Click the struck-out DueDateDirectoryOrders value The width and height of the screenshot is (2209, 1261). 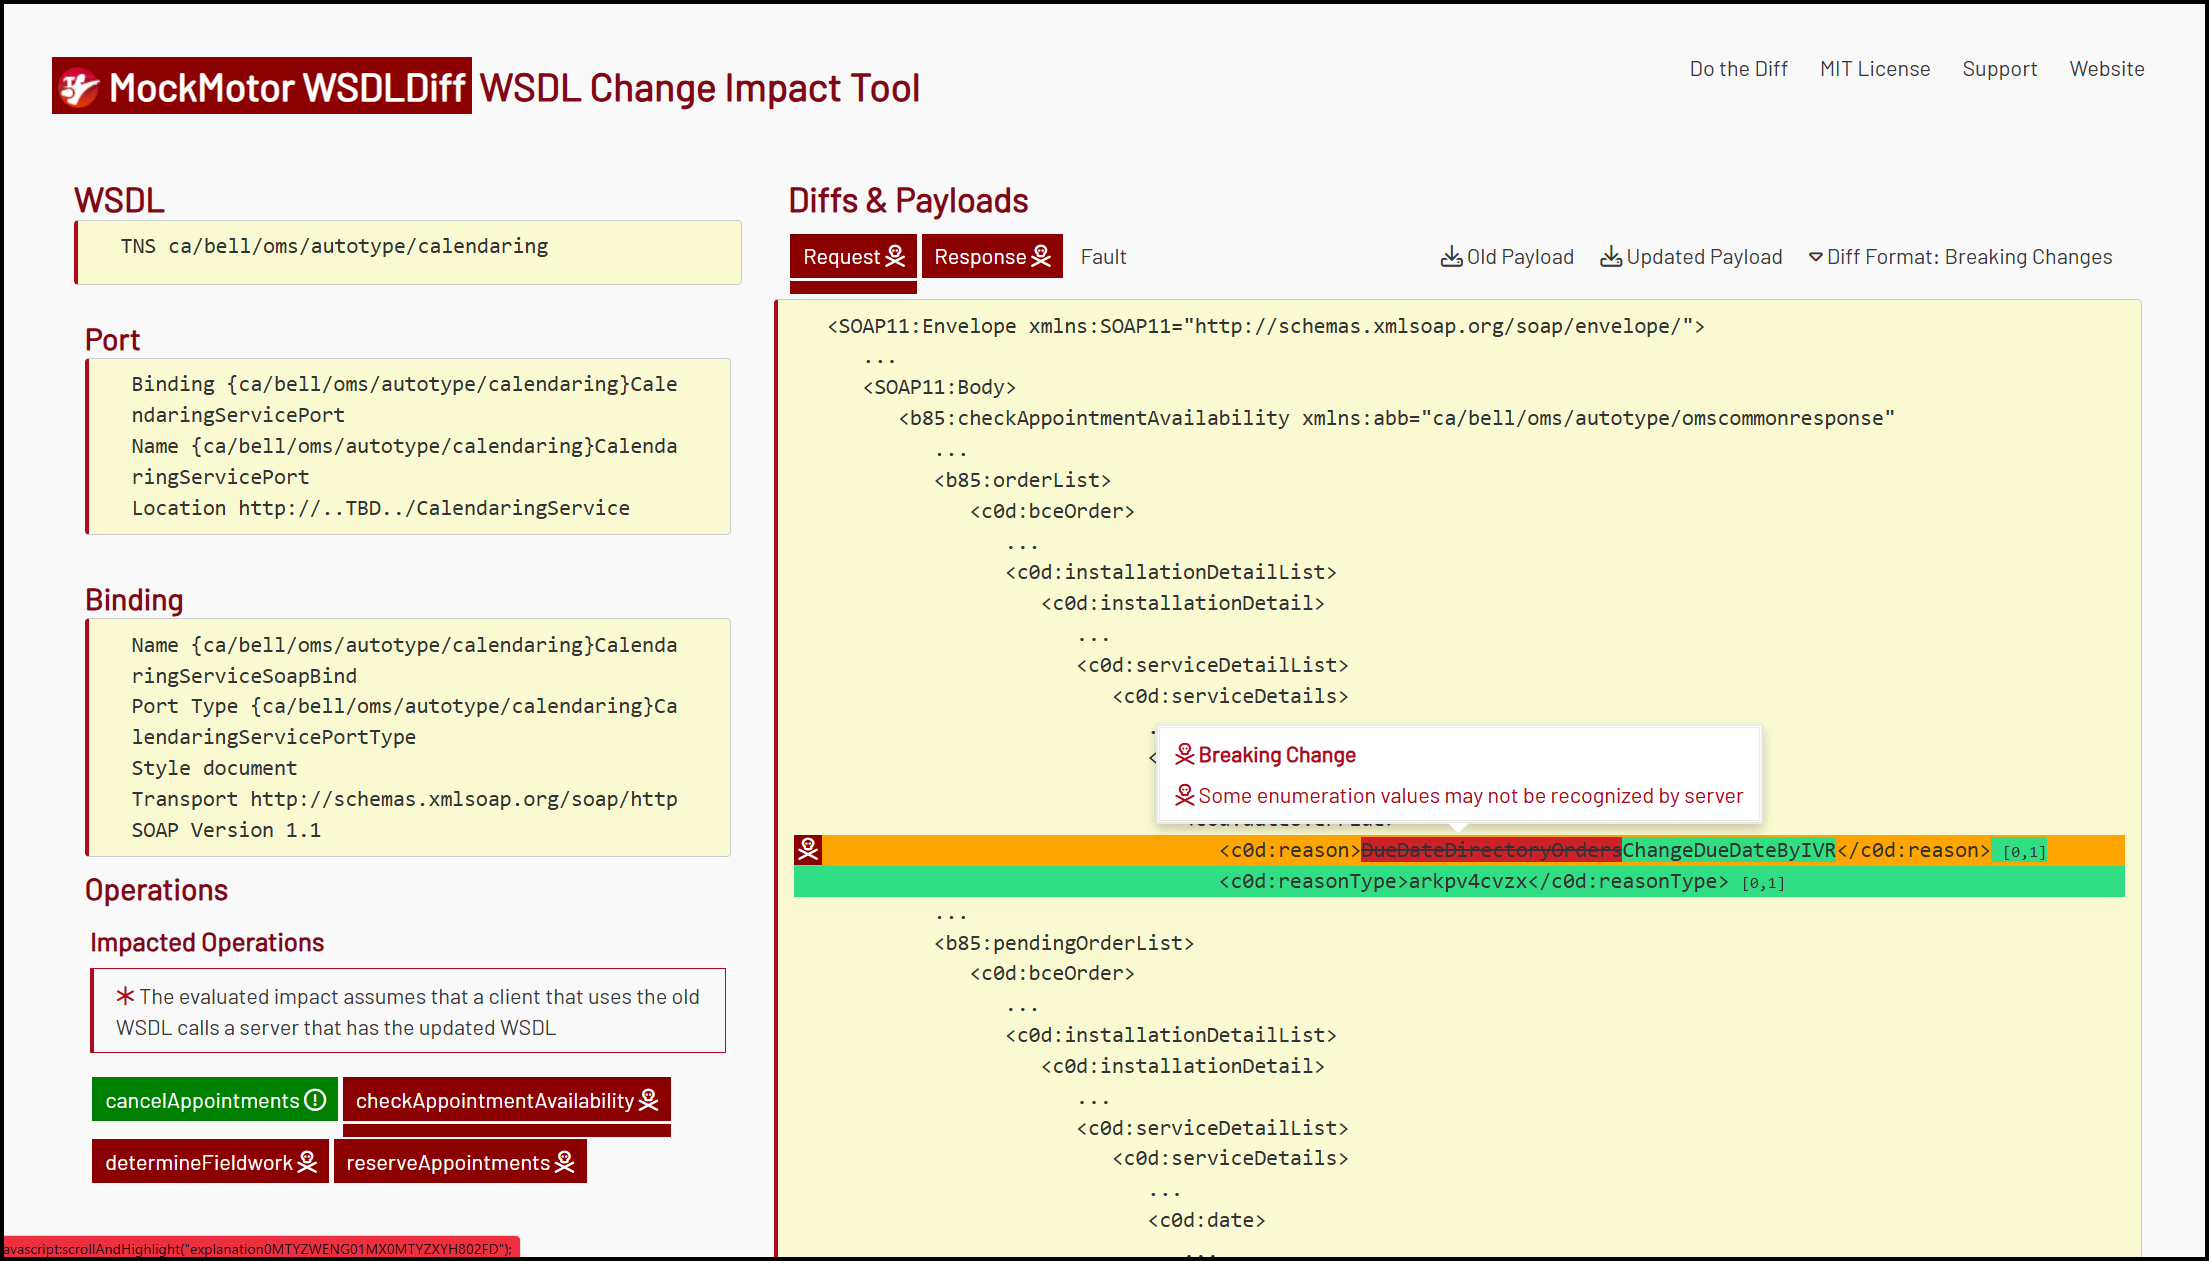click(x=1491, y=850)
